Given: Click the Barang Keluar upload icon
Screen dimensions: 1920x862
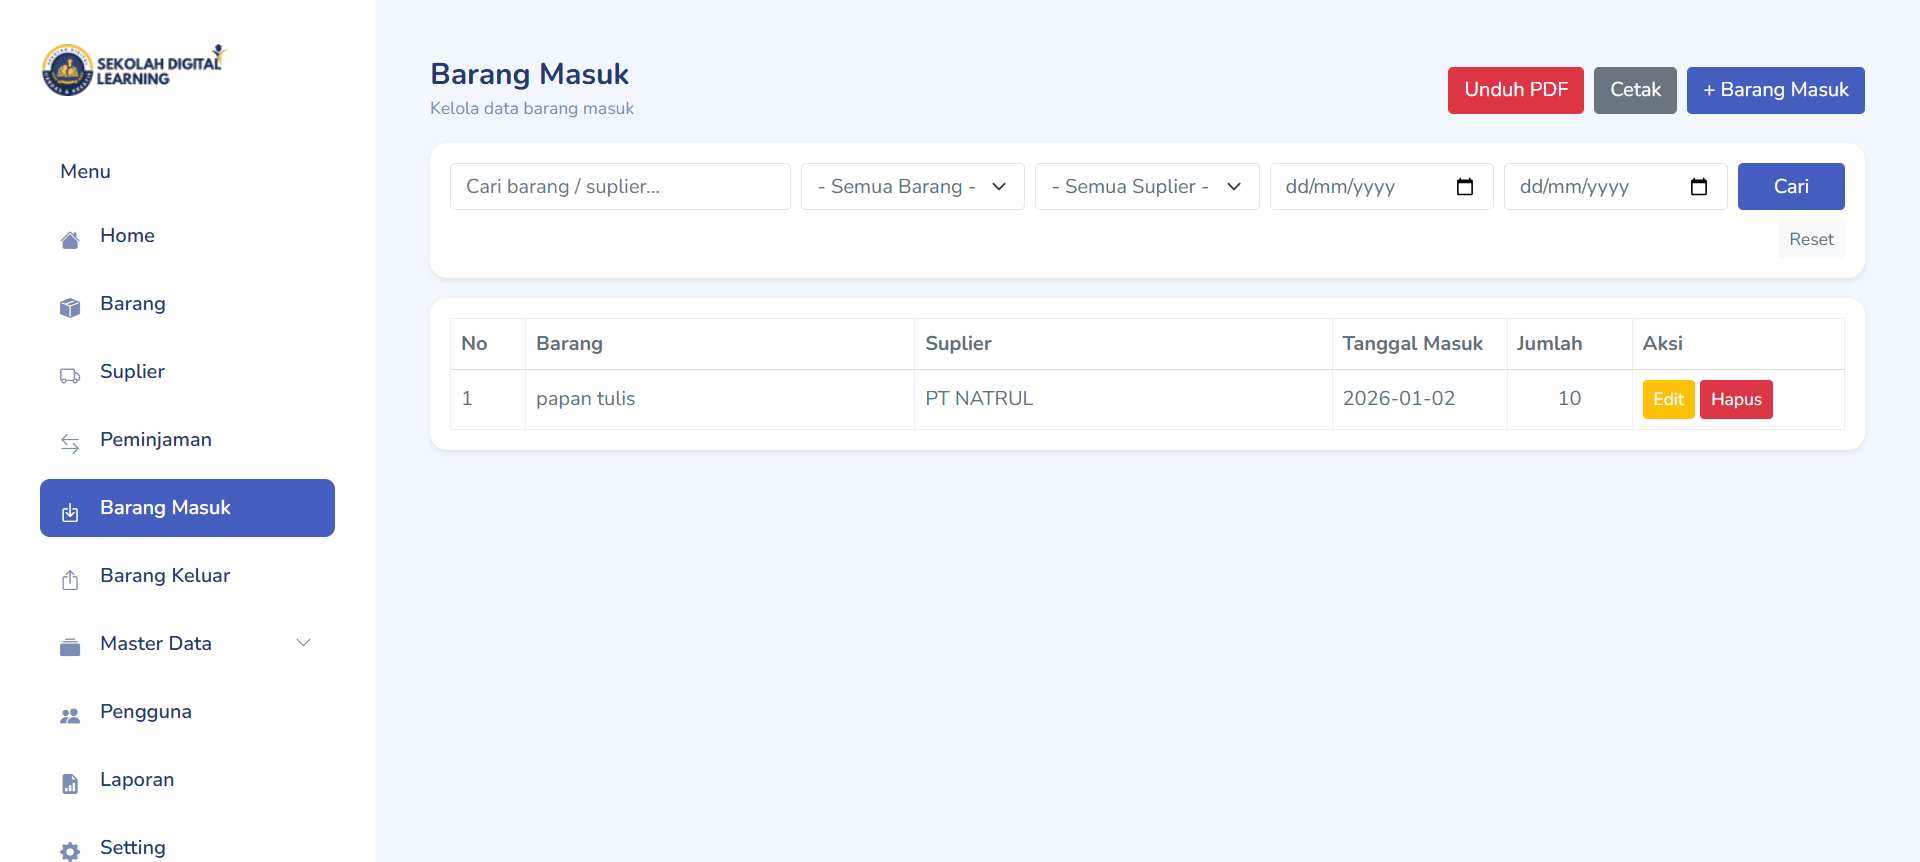Looking at the screenshot, I should point(70,580).
